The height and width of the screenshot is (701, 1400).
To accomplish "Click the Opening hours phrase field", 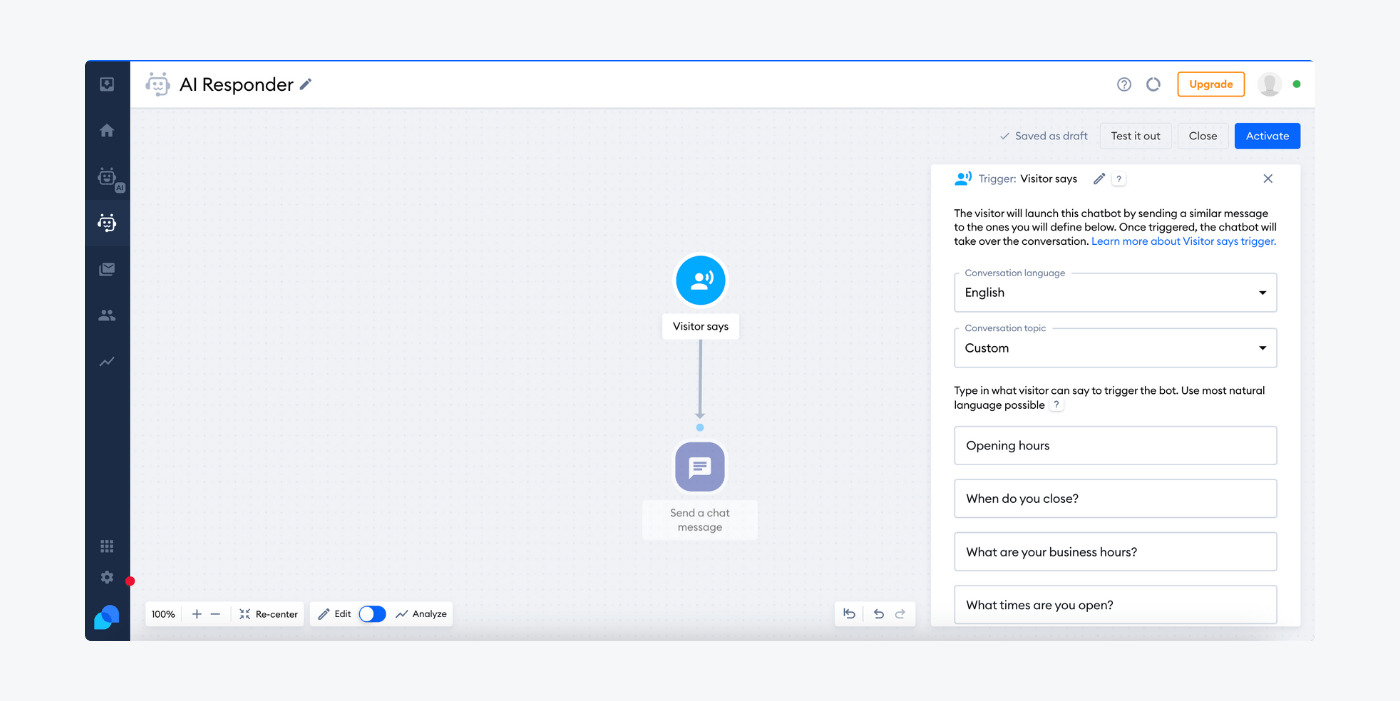I will (x=1116, y=446).
